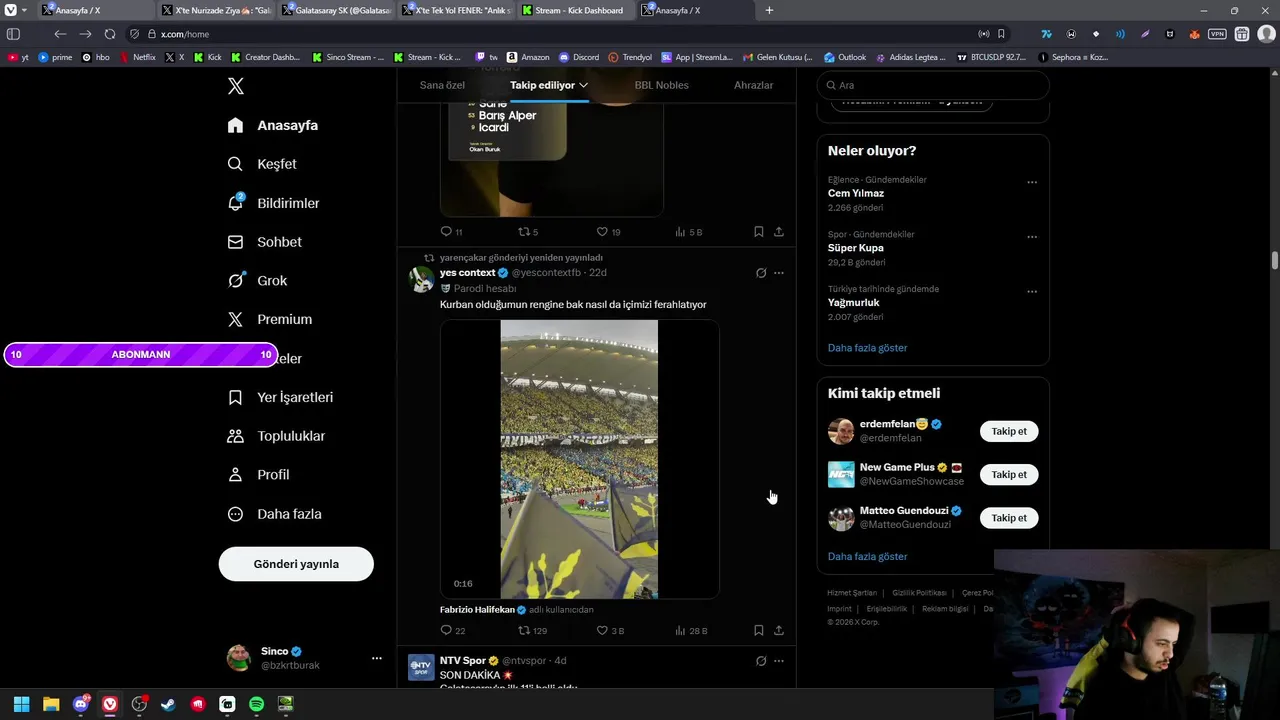Follow erdemfelan with Takip et
Viewport: 1280px width, 720px height.
1009,431
